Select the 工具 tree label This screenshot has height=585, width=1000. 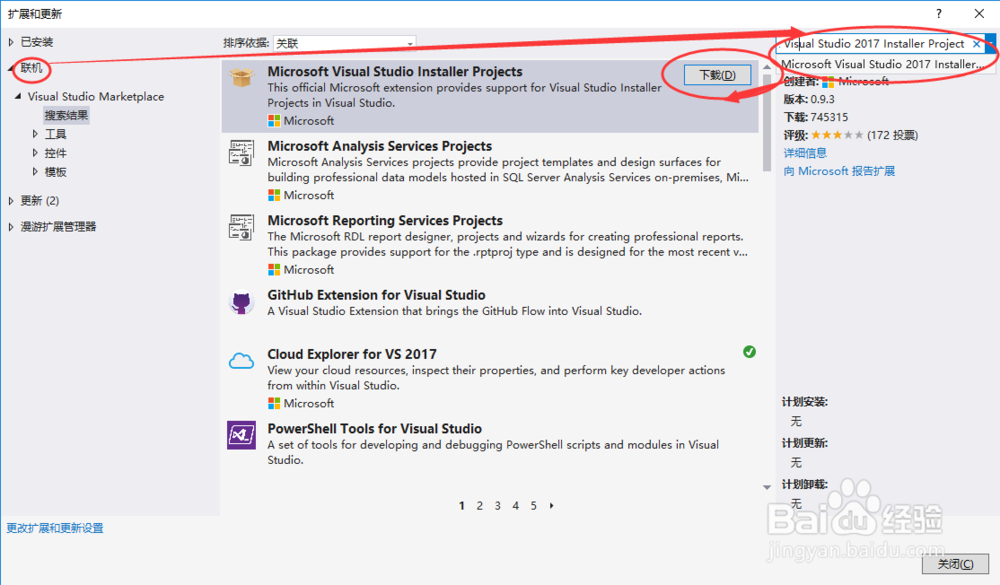click(55, 134)
